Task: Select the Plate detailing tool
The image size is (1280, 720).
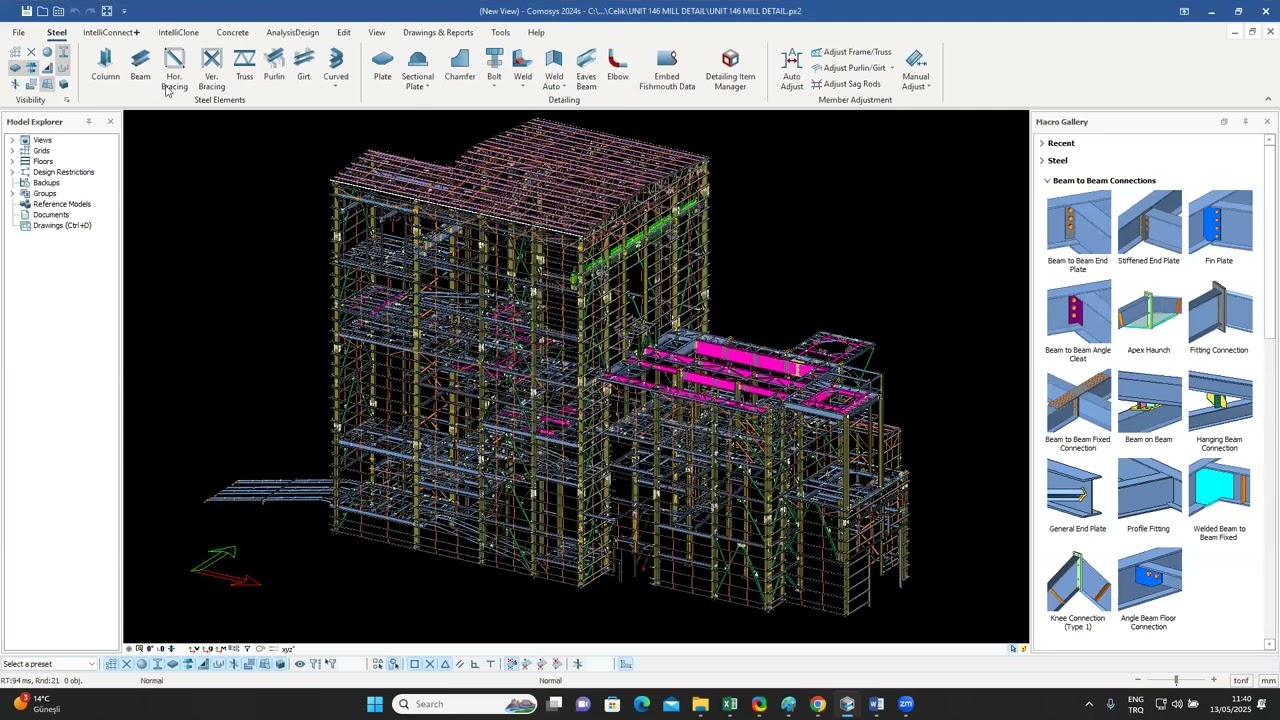Action: point(382,66)
